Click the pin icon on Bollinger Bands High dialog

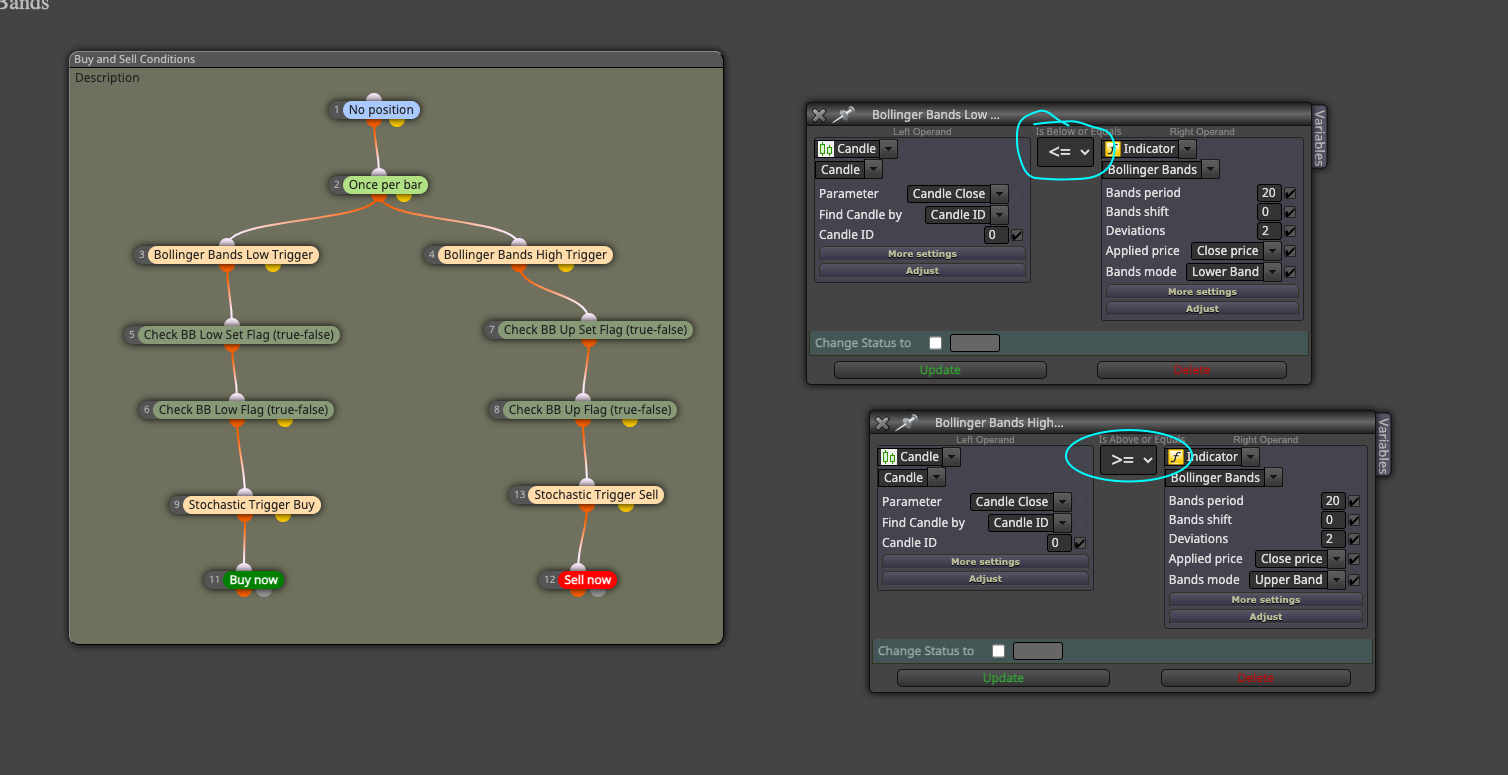[x=906, y=423]
